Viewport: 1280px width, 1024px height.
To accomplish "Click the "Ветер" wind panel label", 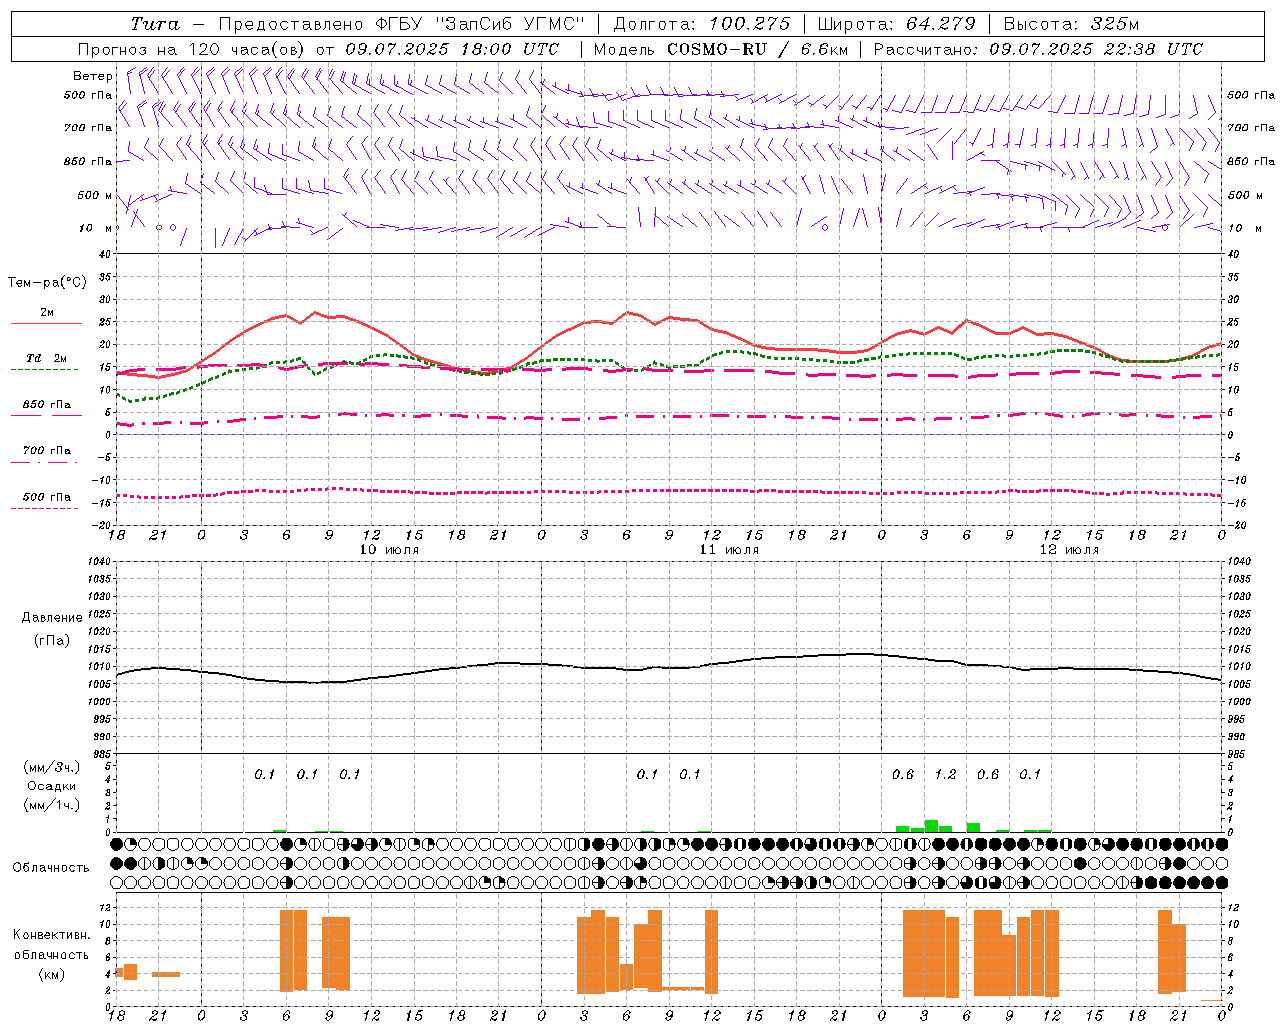I will [x=93, y=76].
